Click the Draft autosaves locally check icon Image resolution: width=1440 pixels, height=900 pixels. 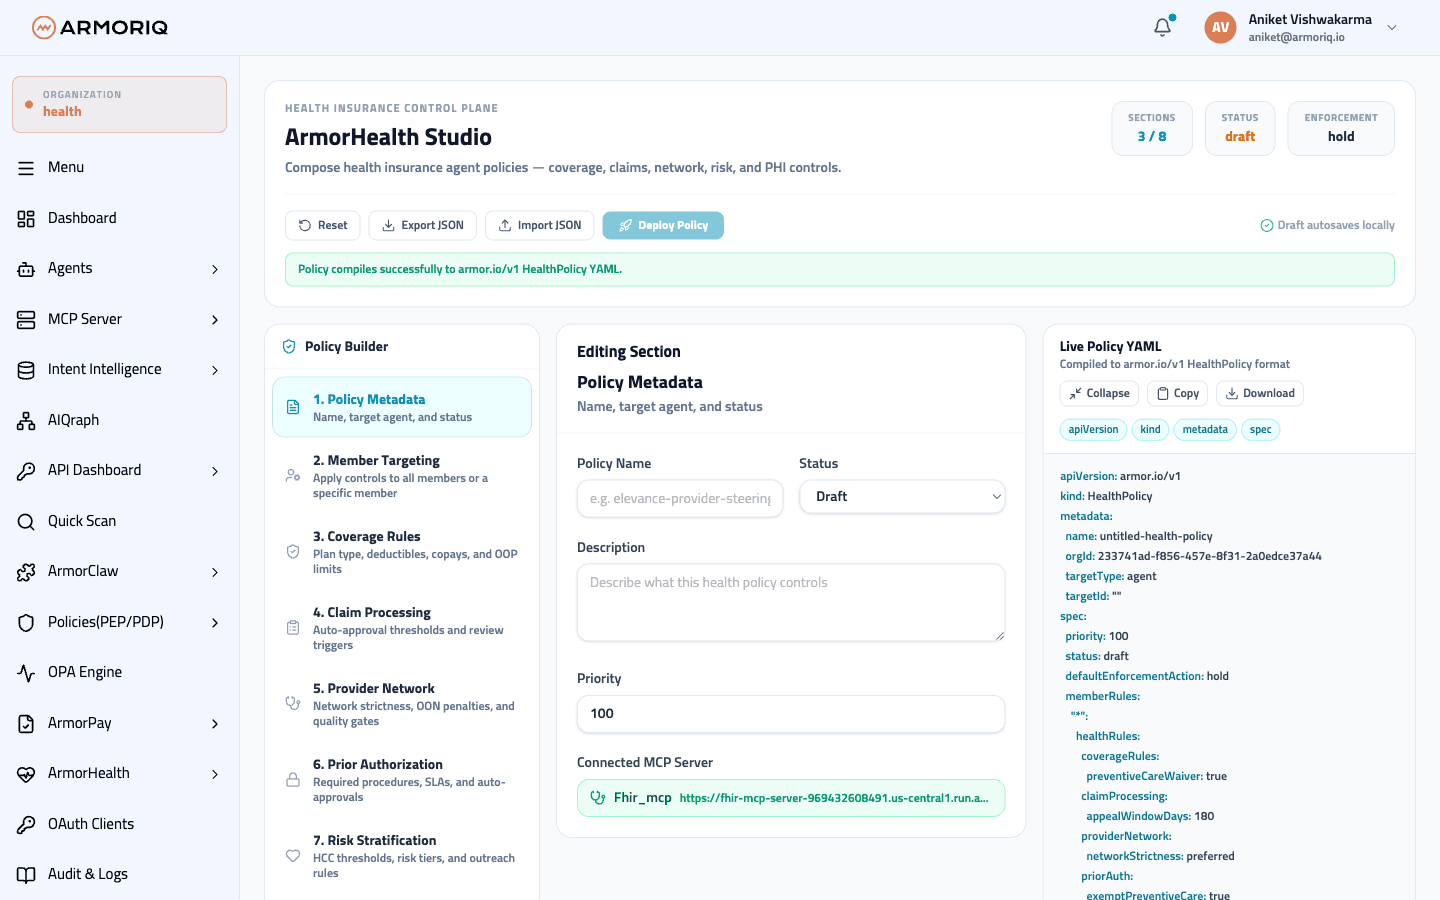(1267, 225)
